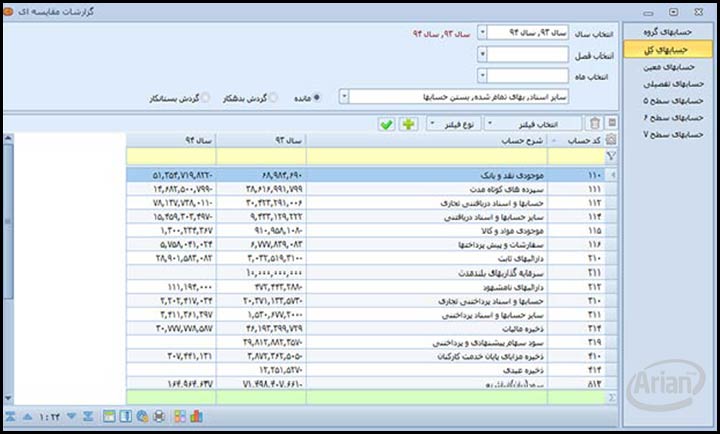
Task: Click the column-layout icon in bottom toolbar
Action: click(125, 417)
